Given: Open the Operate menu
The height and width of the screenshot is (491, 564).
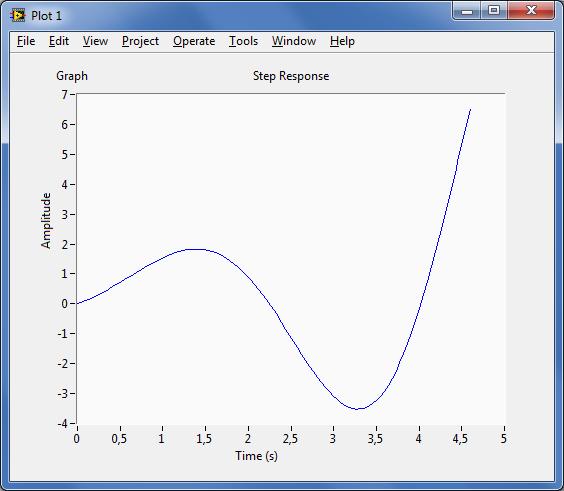Looking at the screenshot, I should point(194,41).
